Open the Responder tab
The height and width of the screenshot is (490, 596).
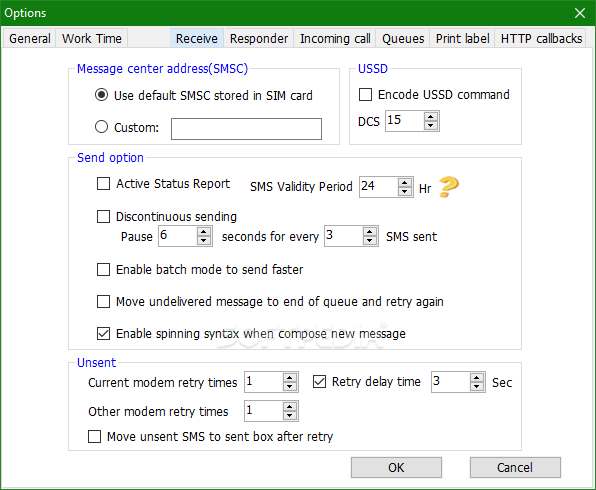(x=259, y=38)
